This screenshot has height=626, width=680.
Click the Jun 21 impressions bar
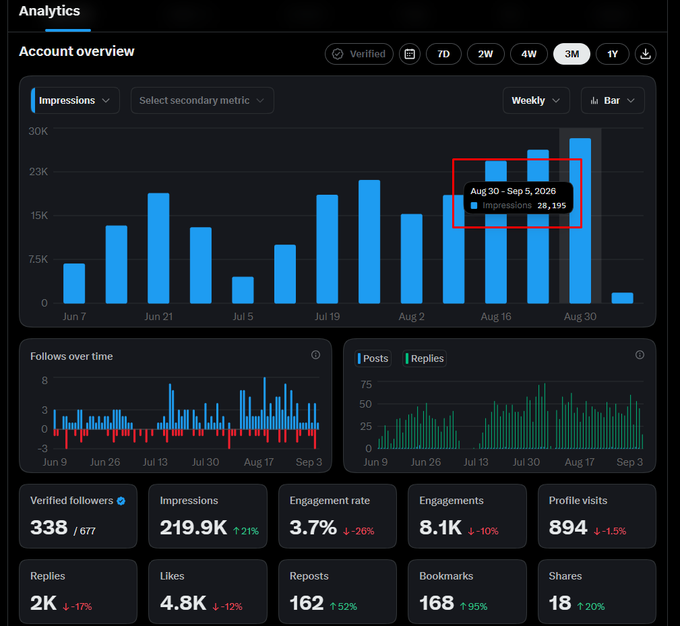158,248
